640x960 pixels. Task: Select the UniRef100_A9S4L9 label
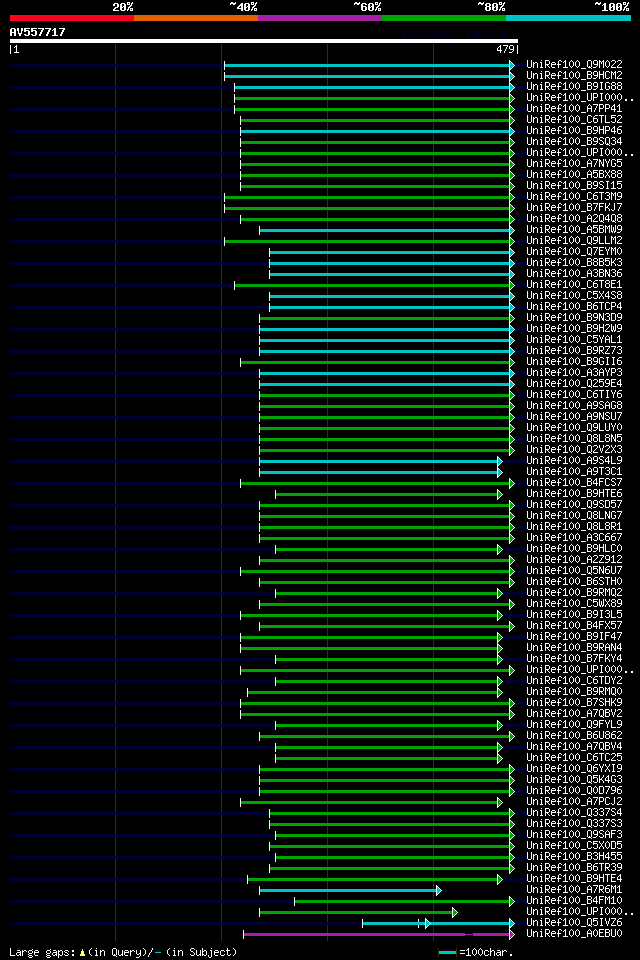point(574,461)
